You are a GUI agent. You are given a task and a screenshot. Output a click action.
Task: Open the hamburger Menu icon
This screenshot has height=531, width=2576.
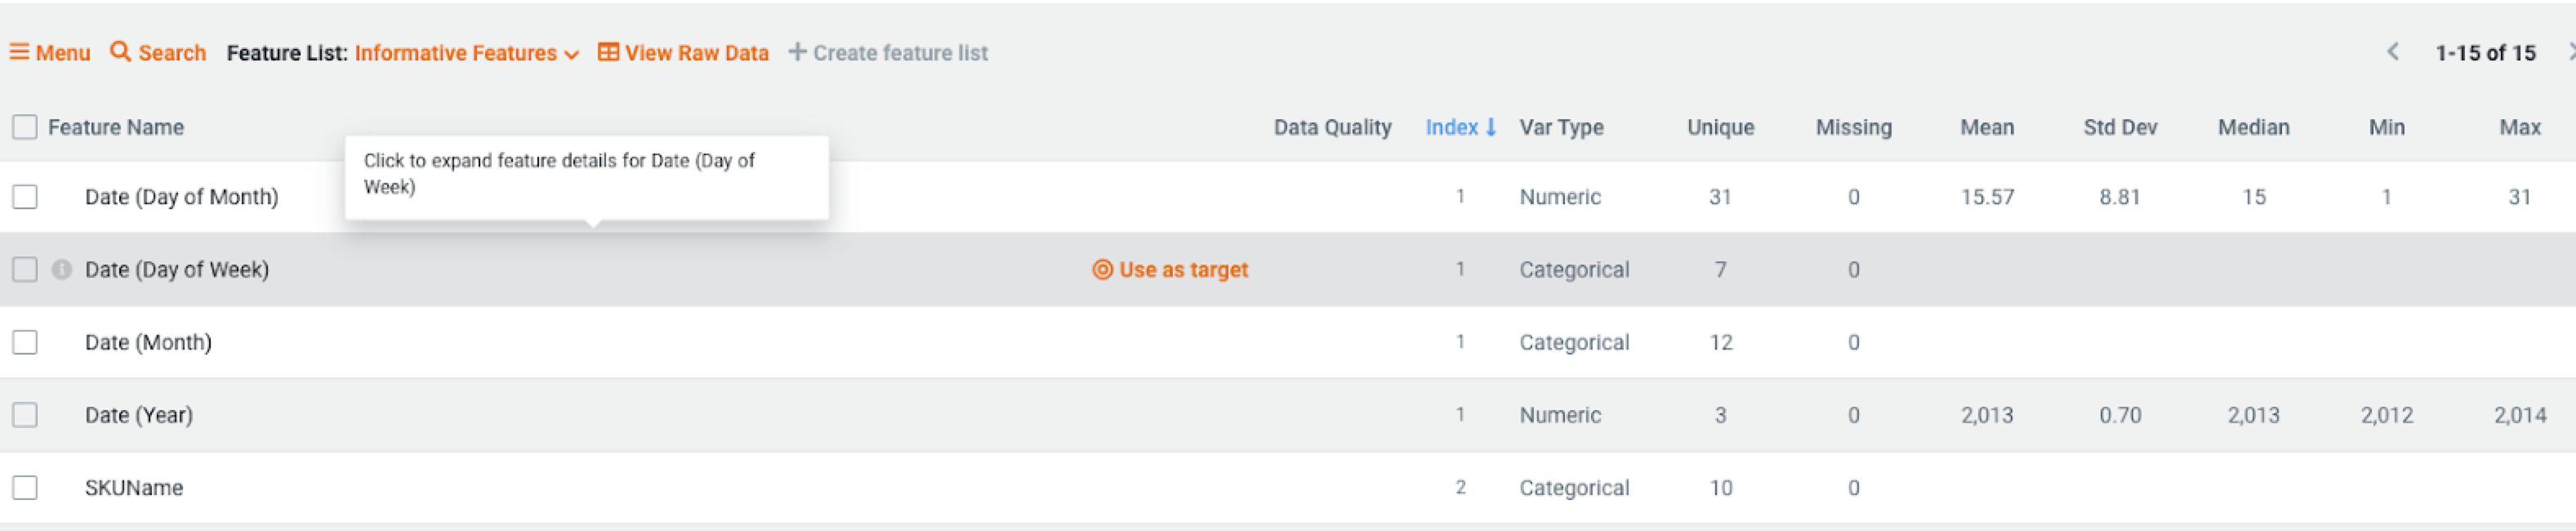click(x=19, y=52)
